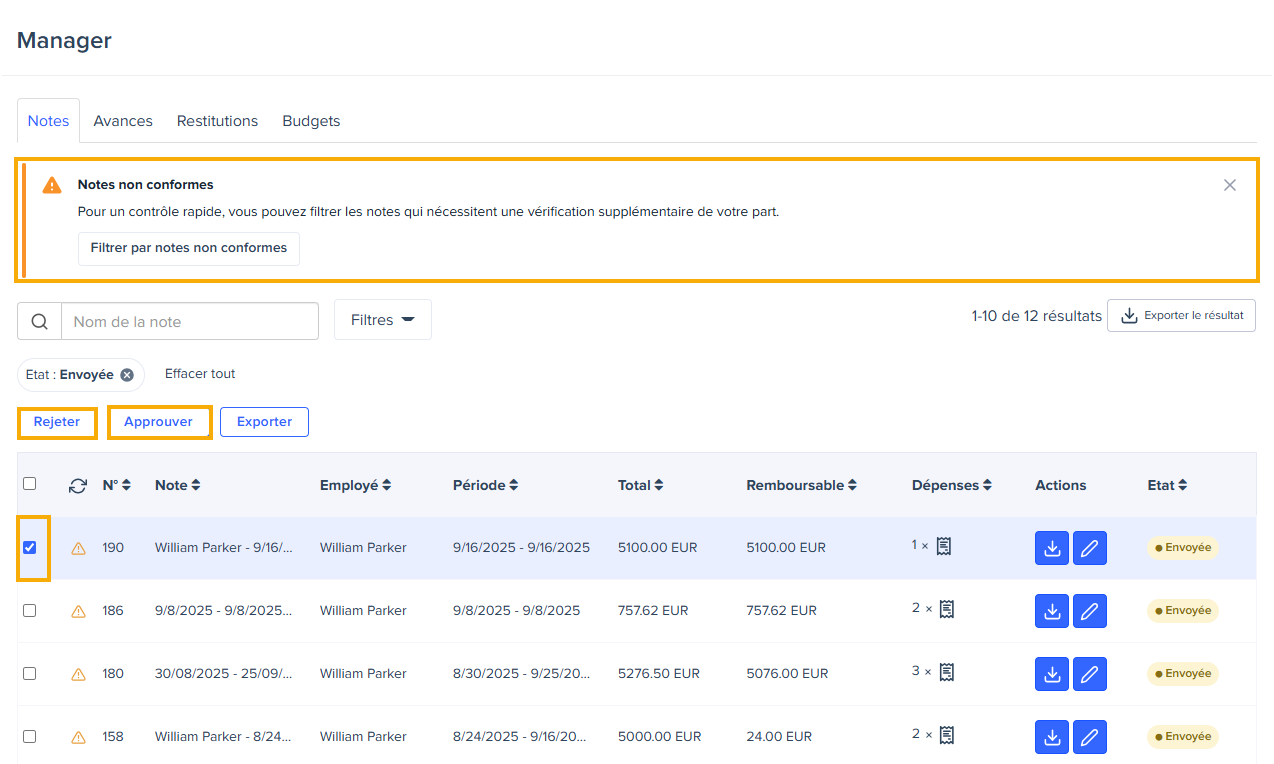
Task: Remove the Etat Envoyée filter chip
Action: point(127,375)
